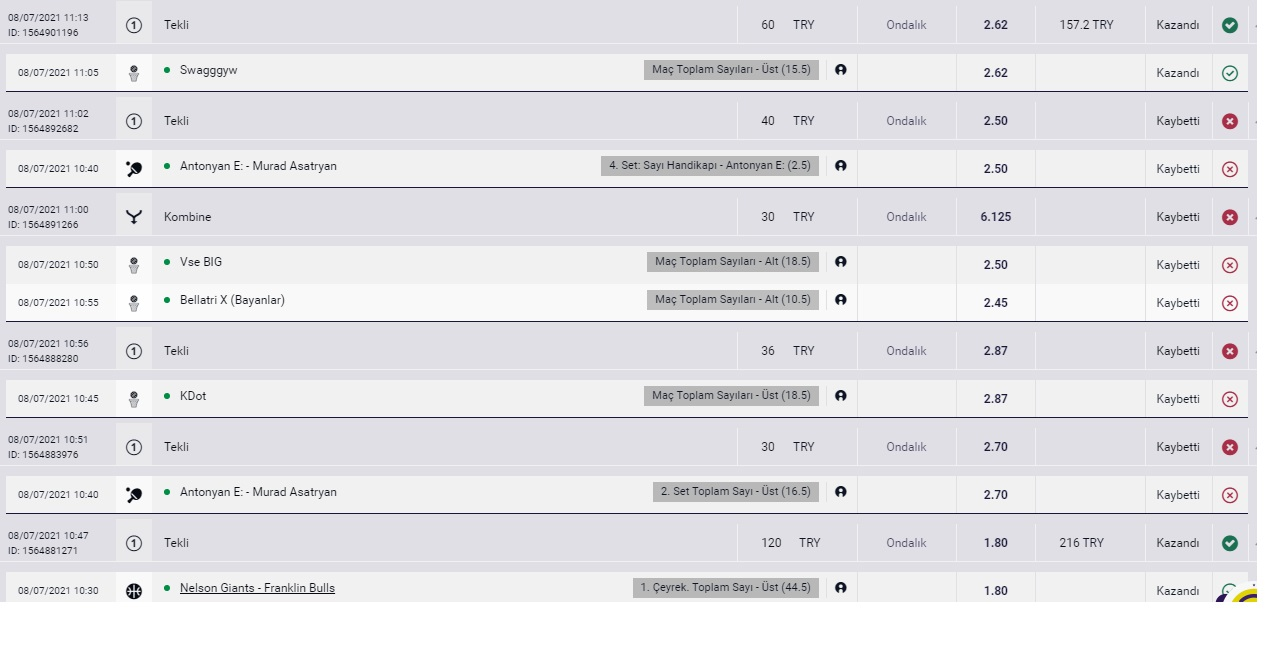Click the outlined won checkmark on Swagggyw row
The width and height of the screenshot is (1269, 651).
click(1230, 73)
